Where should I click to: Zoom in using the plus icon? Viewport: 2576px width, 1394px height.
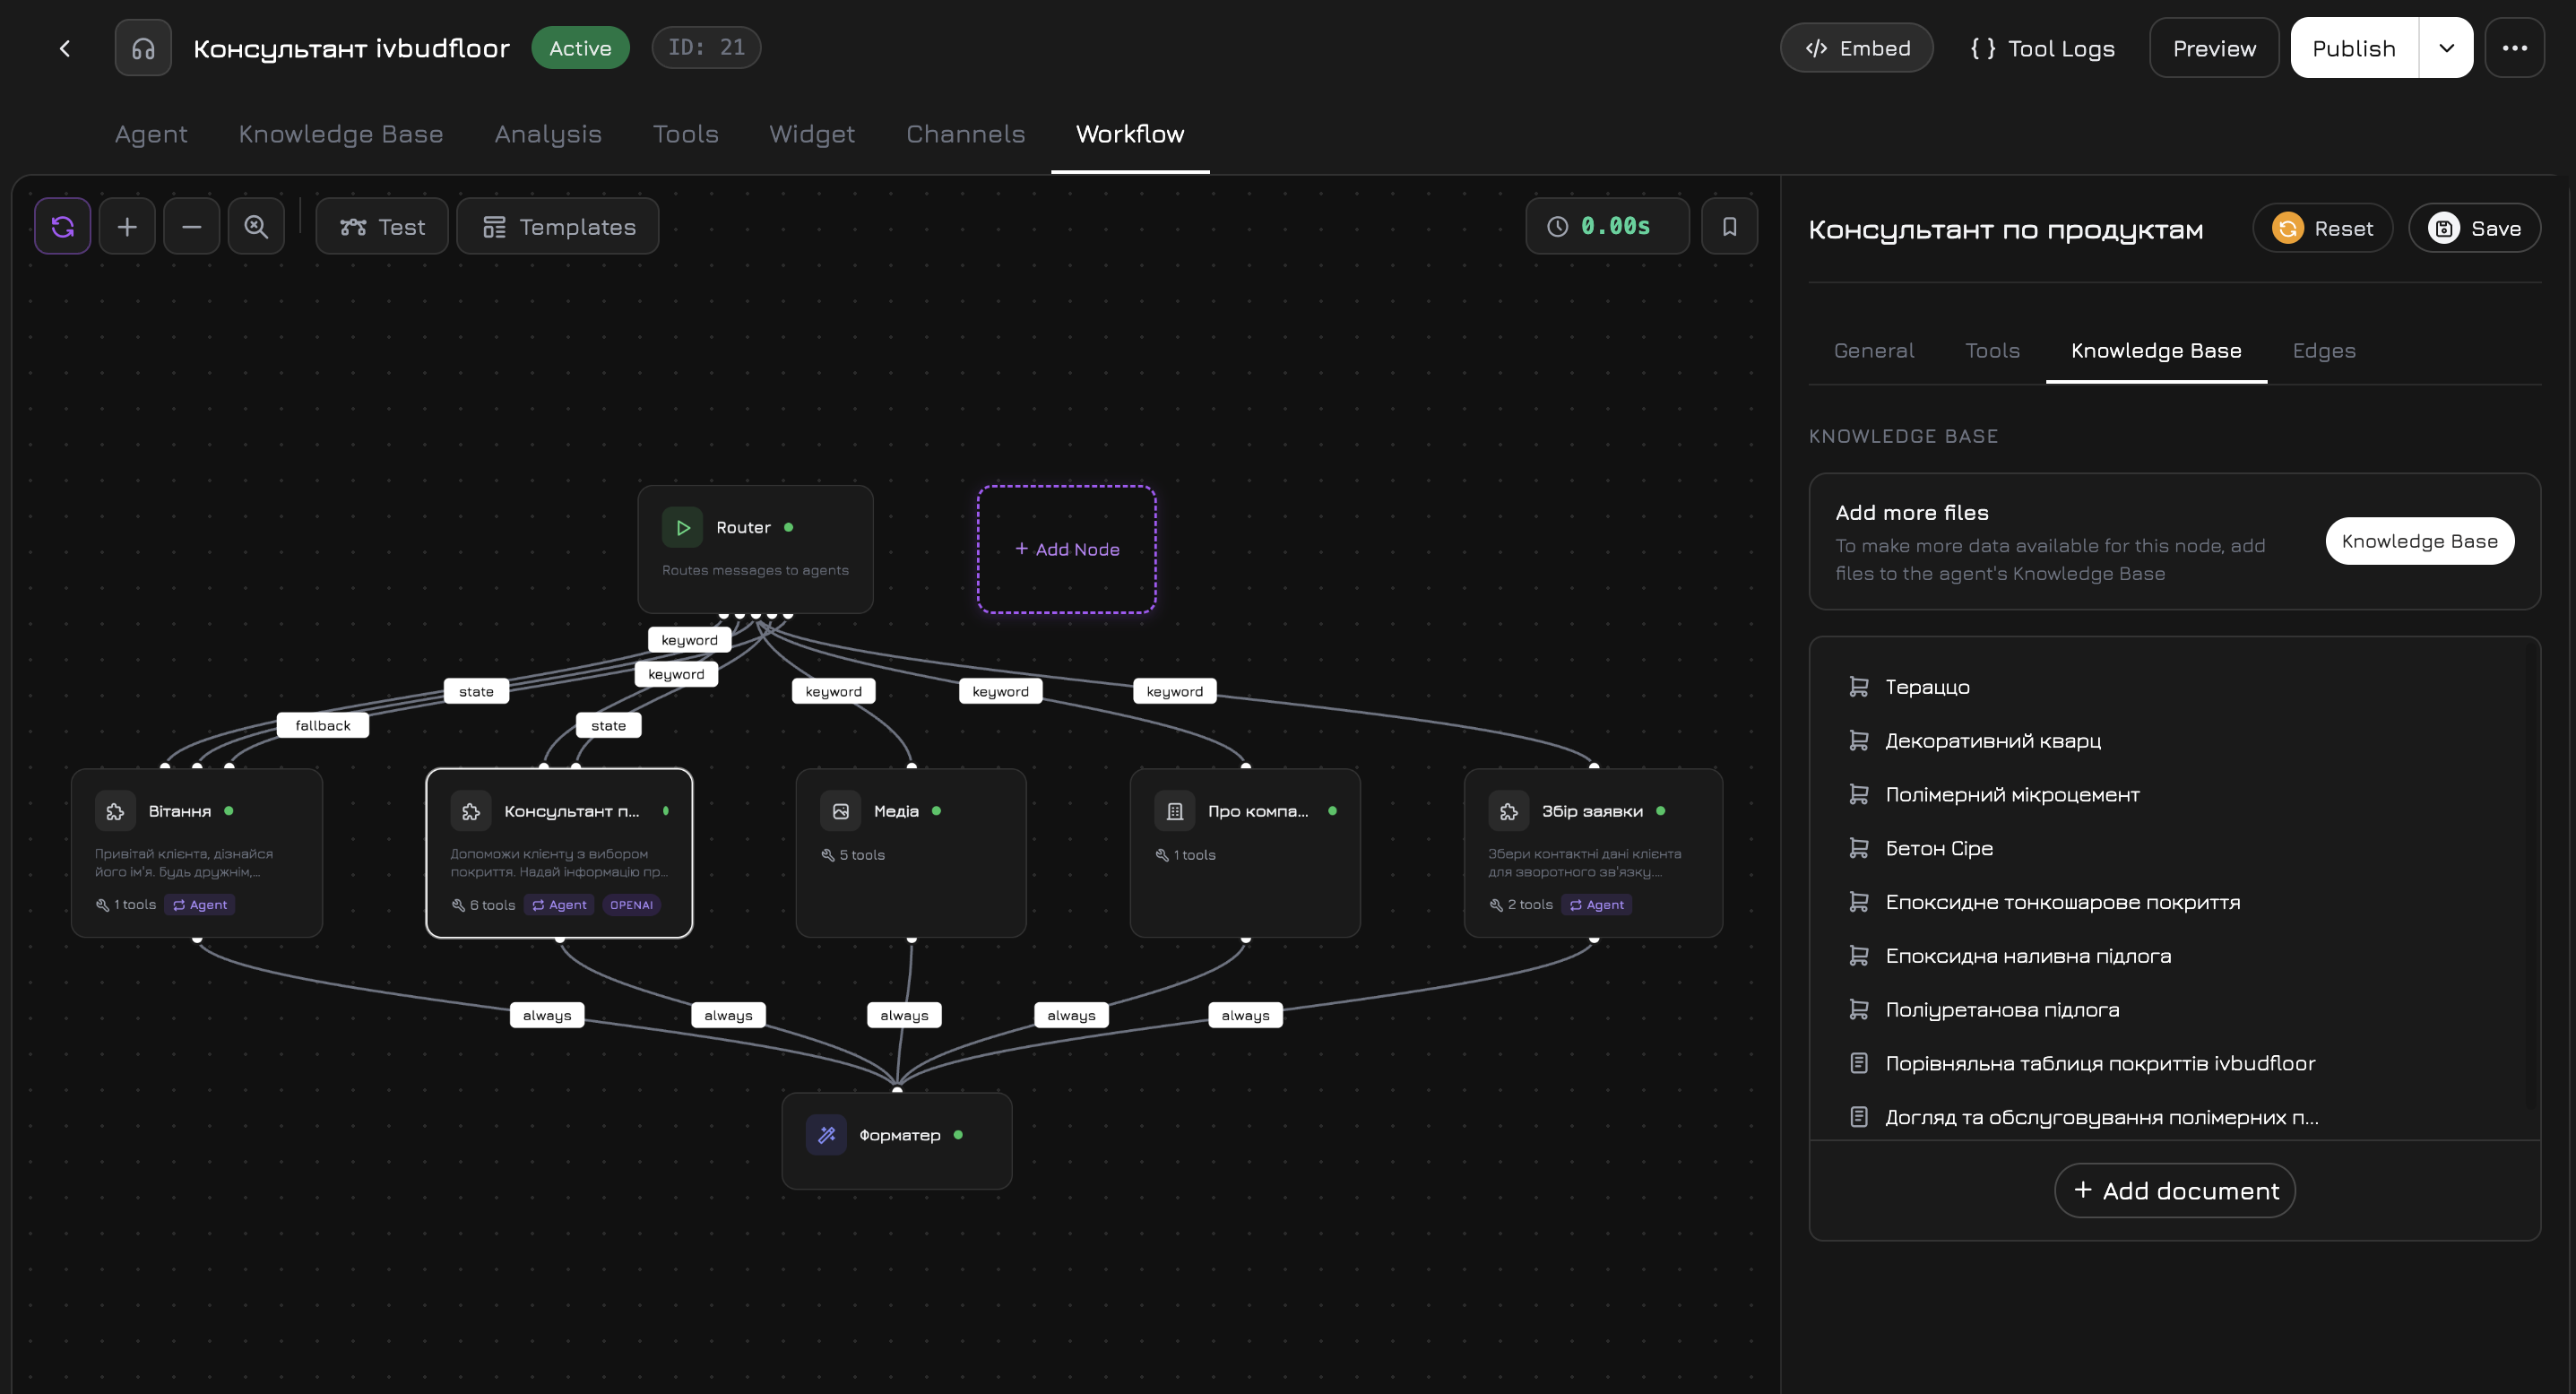coord(127,226)
